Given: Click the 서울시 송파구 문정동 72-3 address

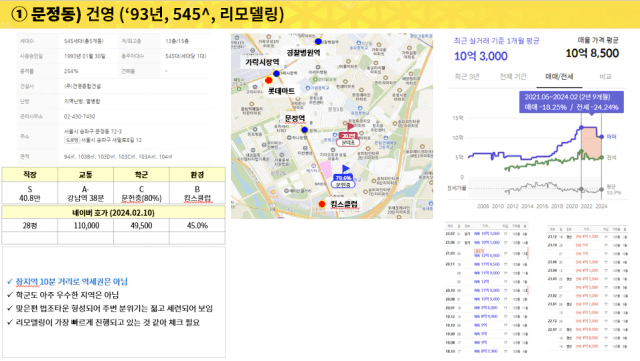Looking at the screenshot, I should click(x=93, y=131).
